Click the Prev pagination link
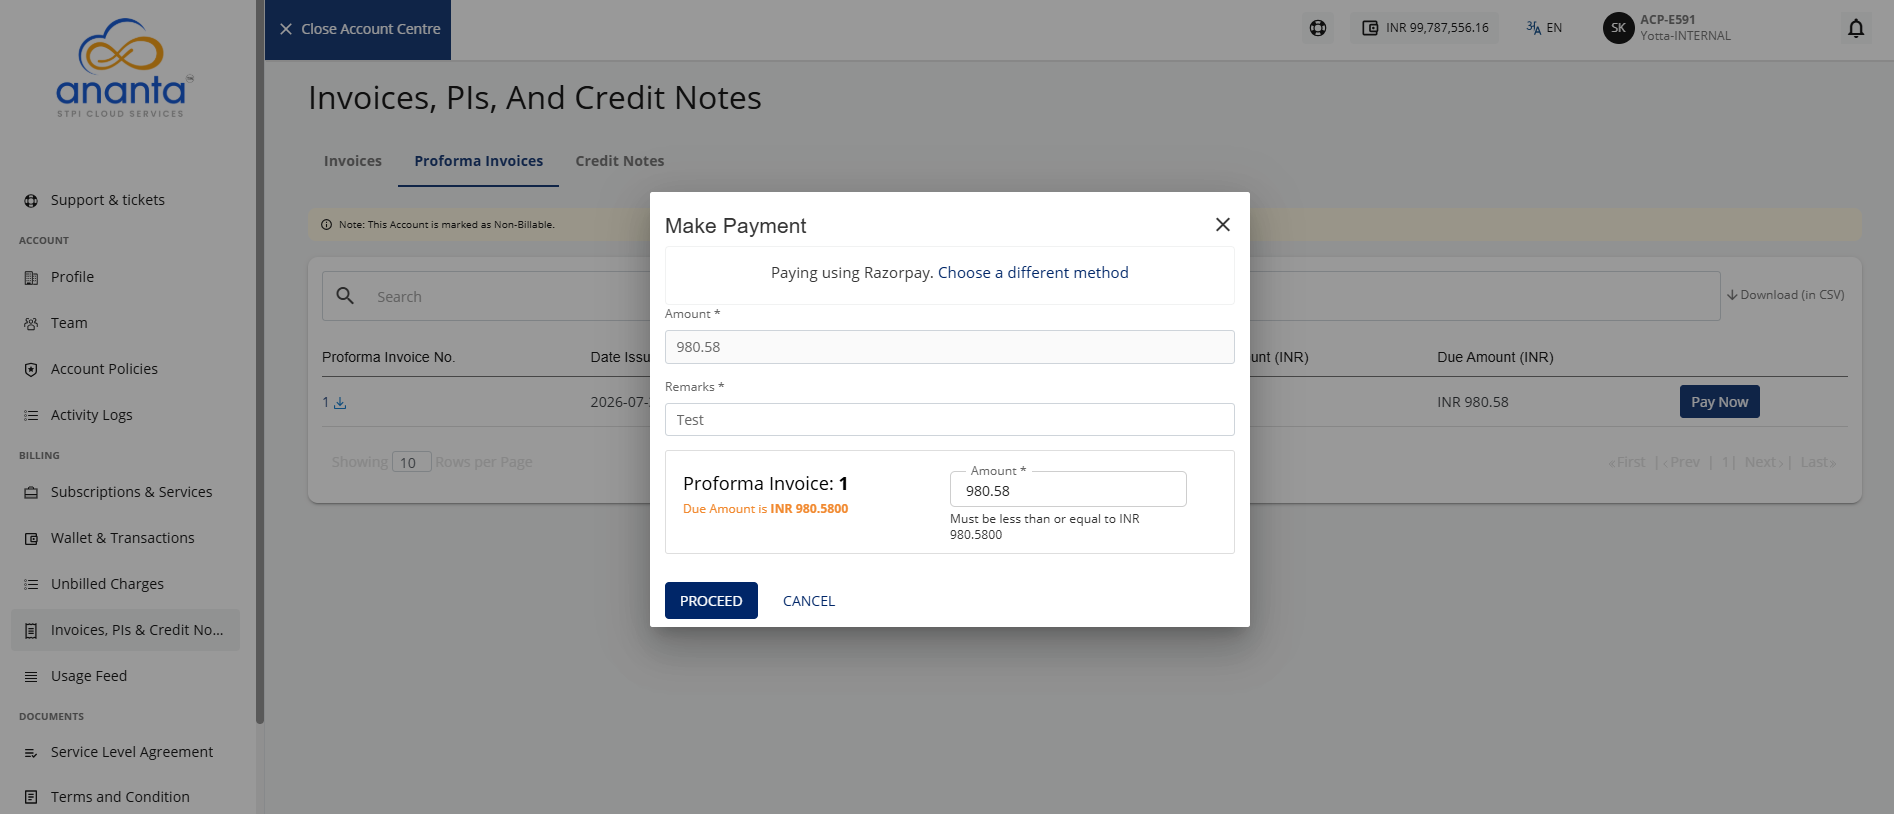The height and width of the screenshot is (814, 1894). (x=1681, y=462)
